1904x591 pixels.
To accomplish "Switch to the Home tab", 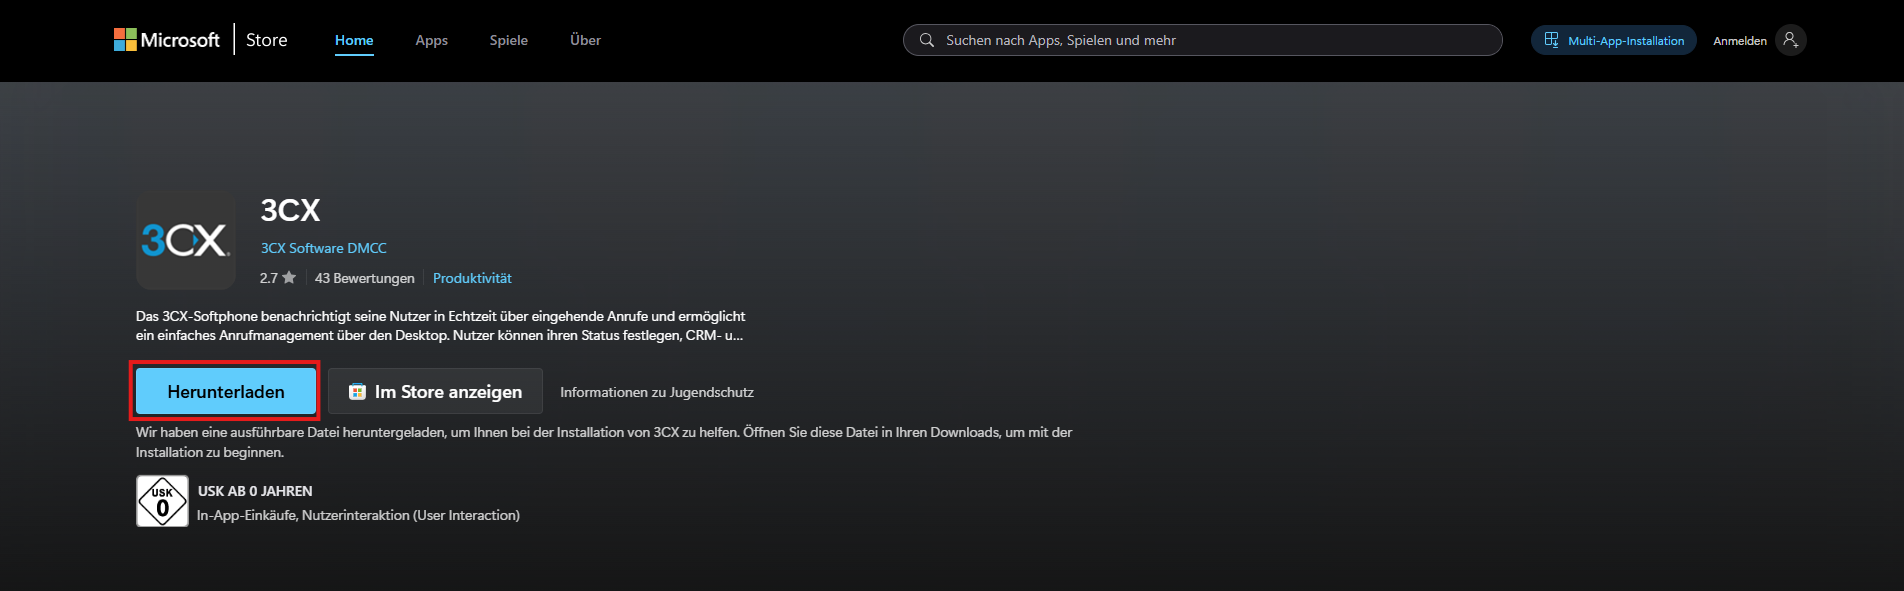I will point(354,40).
